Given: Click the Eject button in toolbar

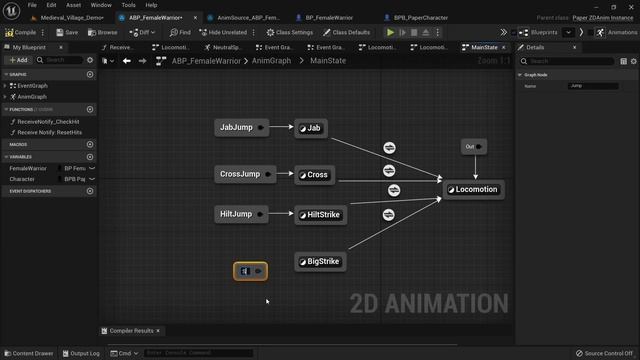Looking at the screenshot, I should click(426, 32).
